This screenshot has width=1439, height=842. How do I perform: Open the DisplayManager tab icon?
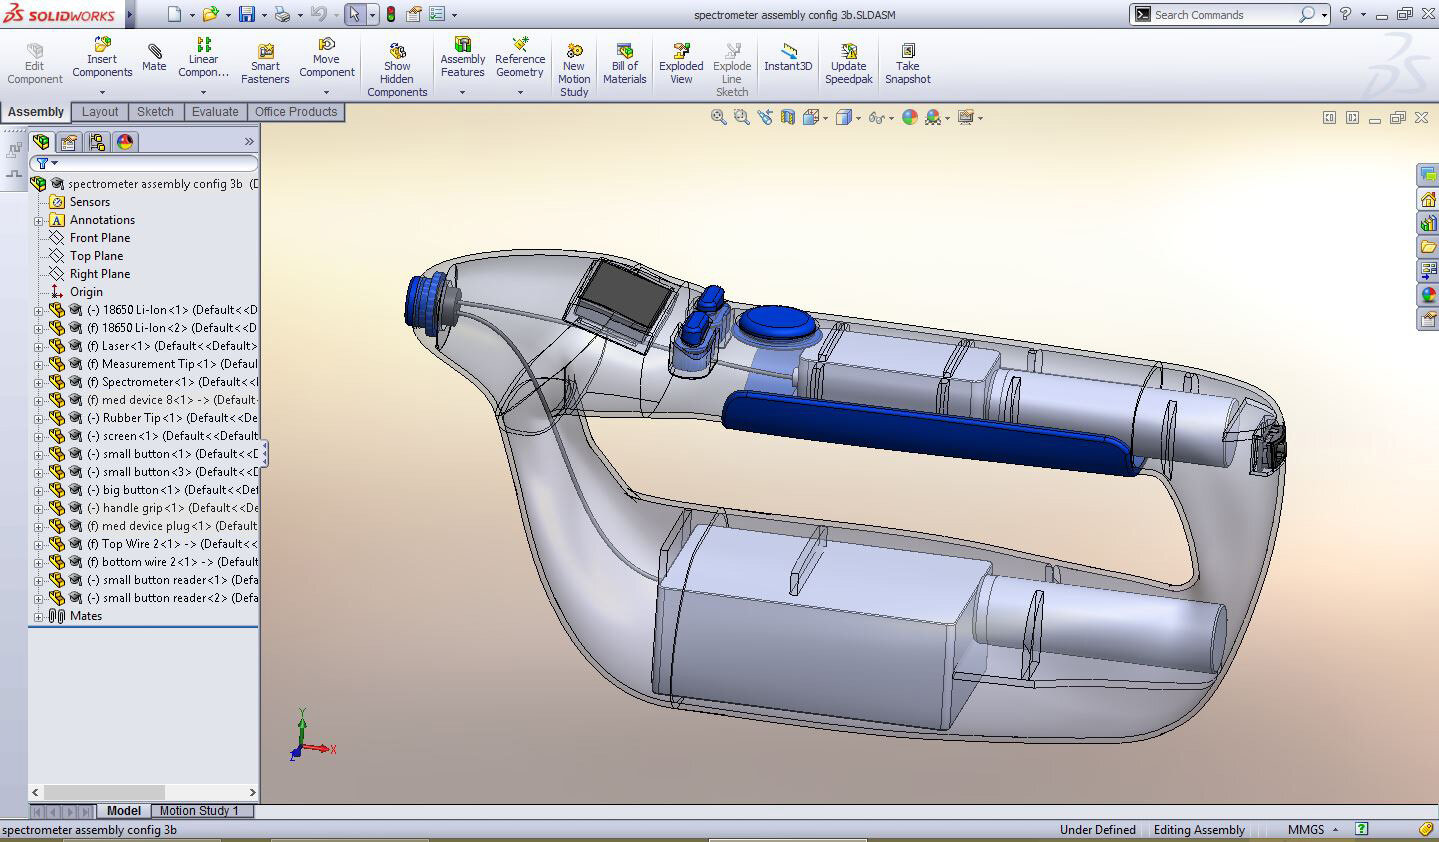[125, 142]
